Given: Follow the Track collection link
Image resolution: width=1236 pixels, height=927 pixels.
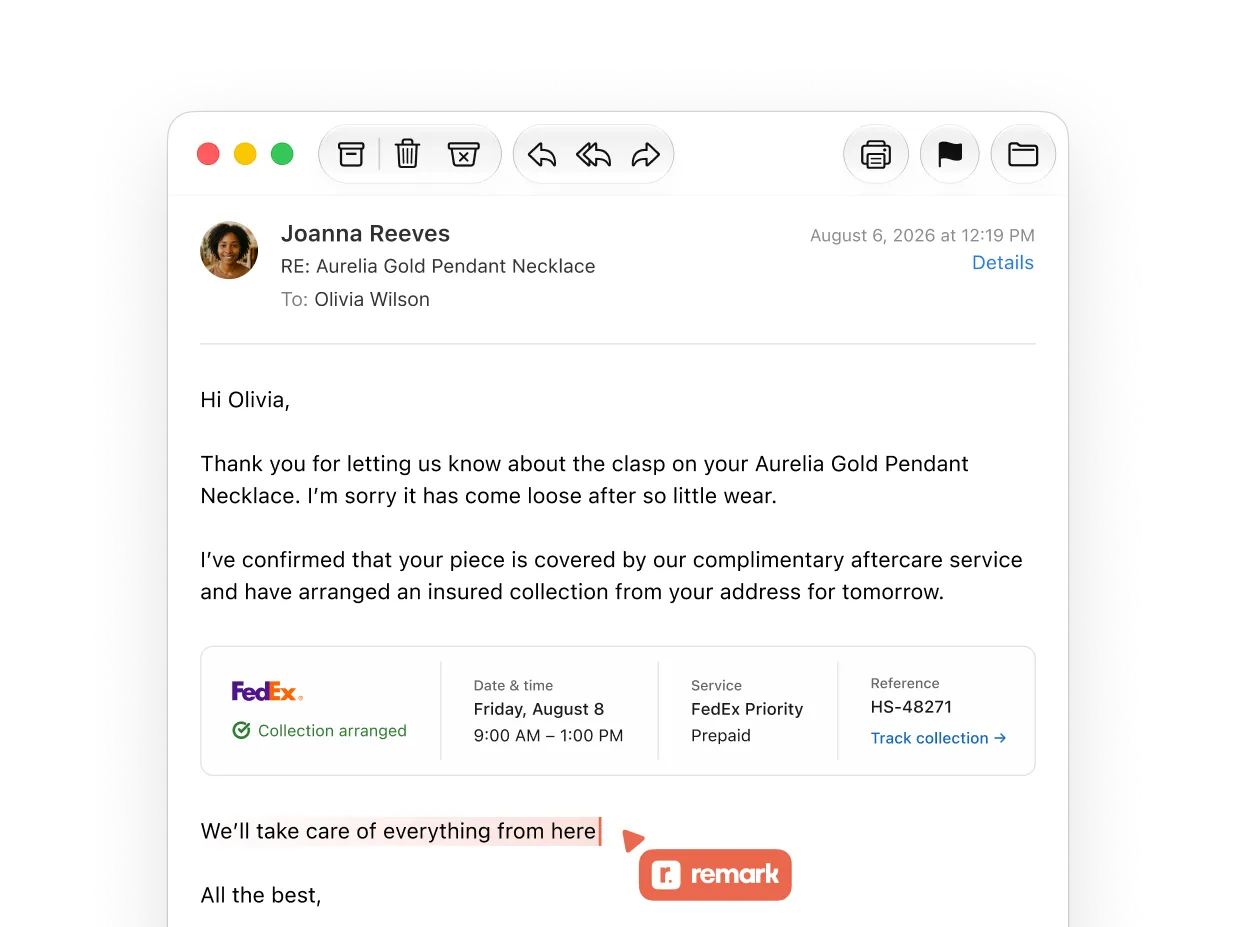Looking at the screenshot, I should (938, 738).
